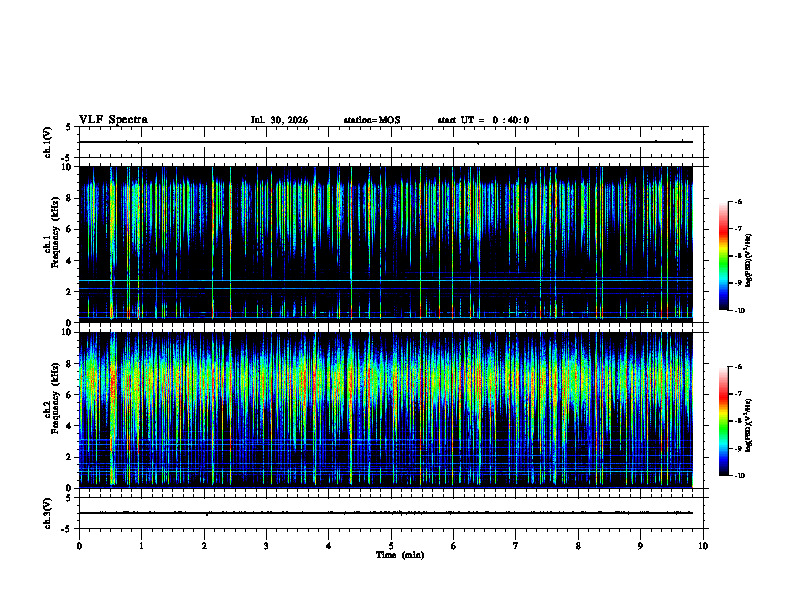Screen dimensions: 792x612
Task: Click the "5" tick on ch.1(V) axis
Action: (x=69, y=127)
